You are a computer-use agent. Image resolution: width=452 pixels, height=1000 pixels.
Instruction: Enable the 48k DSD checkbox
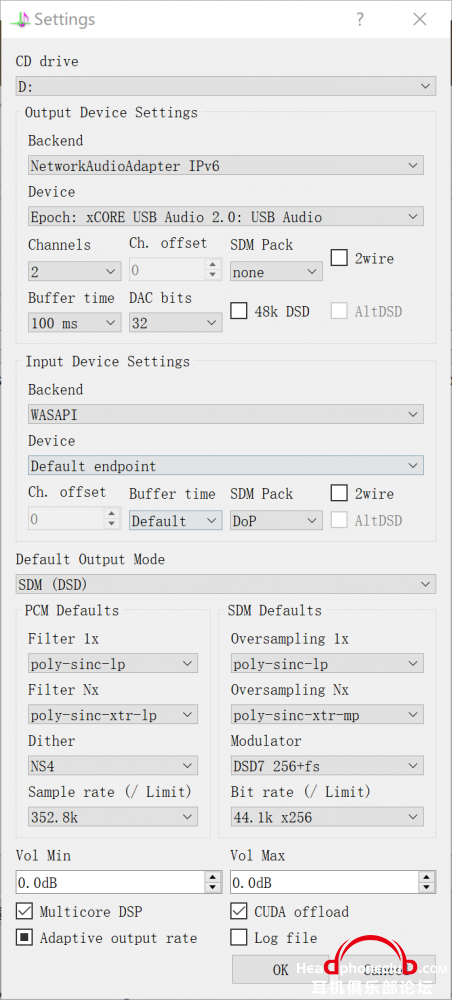pyautogui.click(x=238, y=311)
